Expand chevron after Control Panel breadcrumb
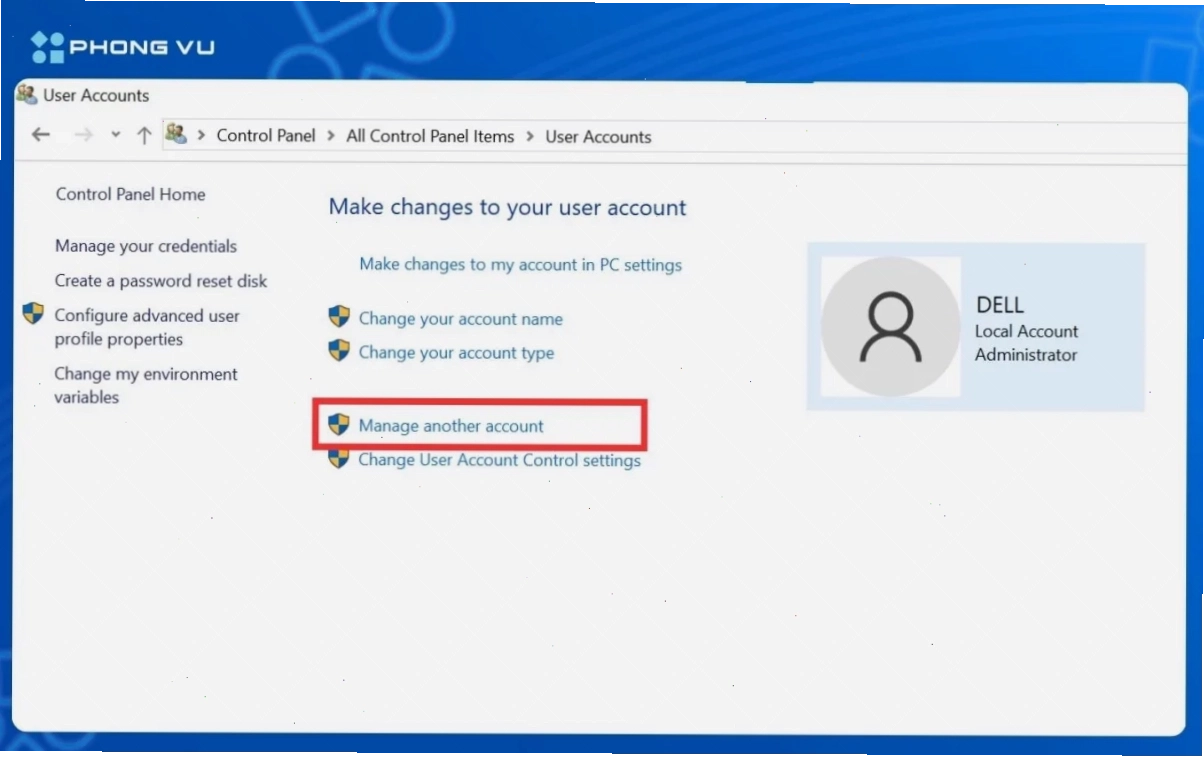This screenshot has width=1204, height=757. [x=331, y=136]
